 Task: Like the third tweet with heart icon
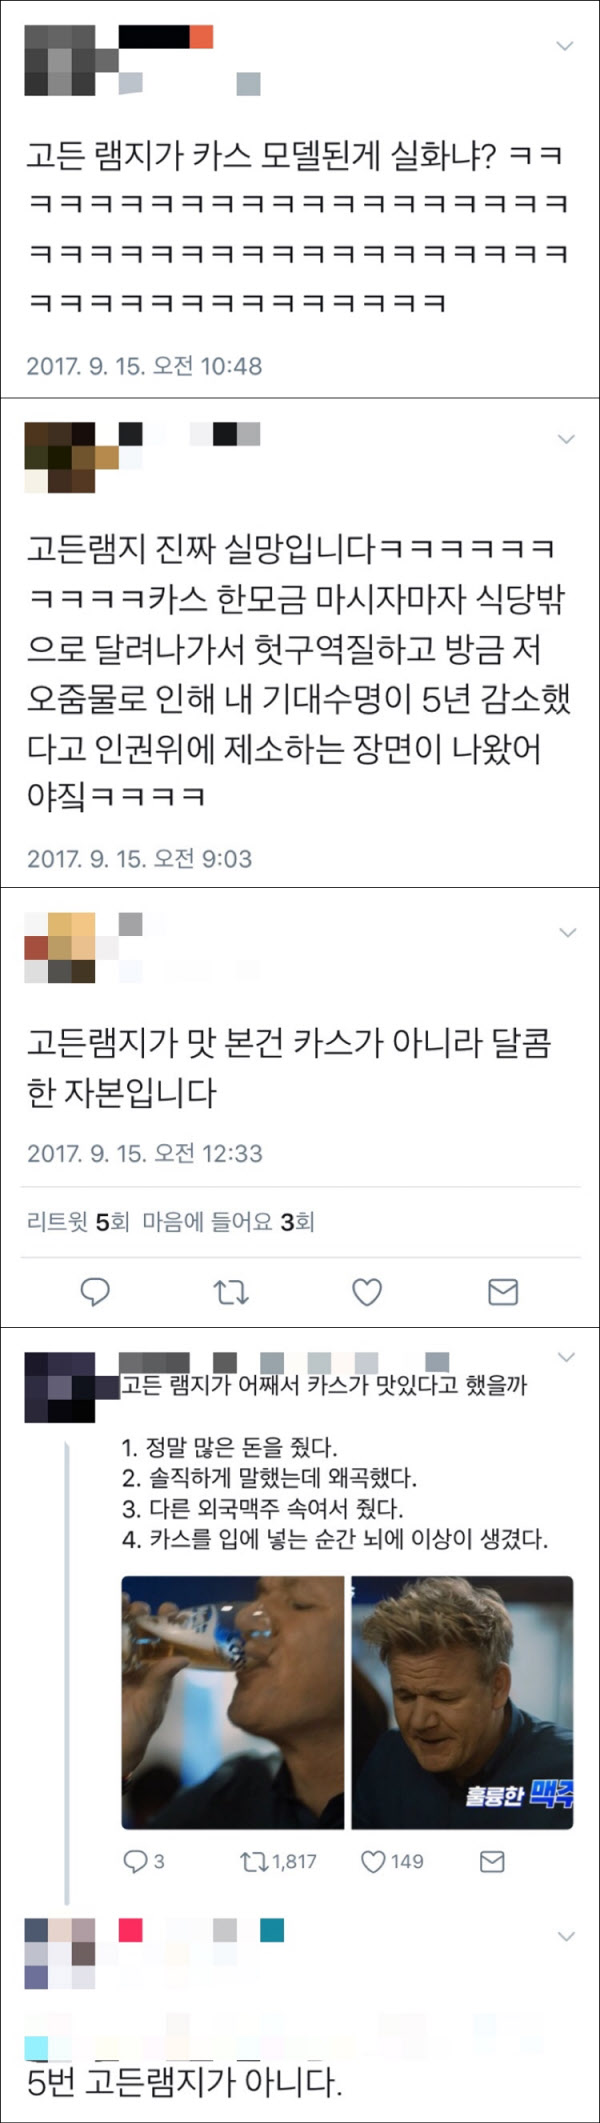(x=367, y=1292)
